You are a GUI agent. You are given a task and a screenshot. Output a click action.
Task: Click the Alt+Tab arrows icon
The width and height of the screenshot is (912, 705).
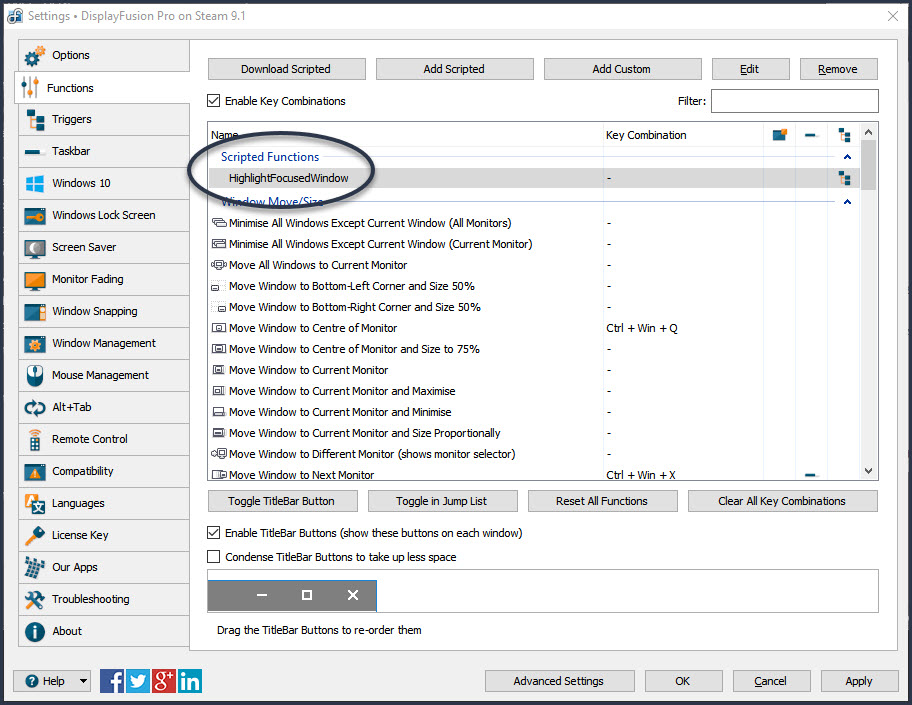[x=35, y=408]
